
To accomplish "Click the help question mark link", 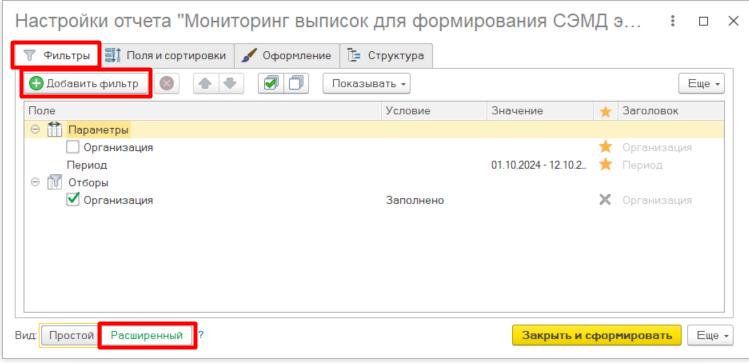I will [201, 335].
